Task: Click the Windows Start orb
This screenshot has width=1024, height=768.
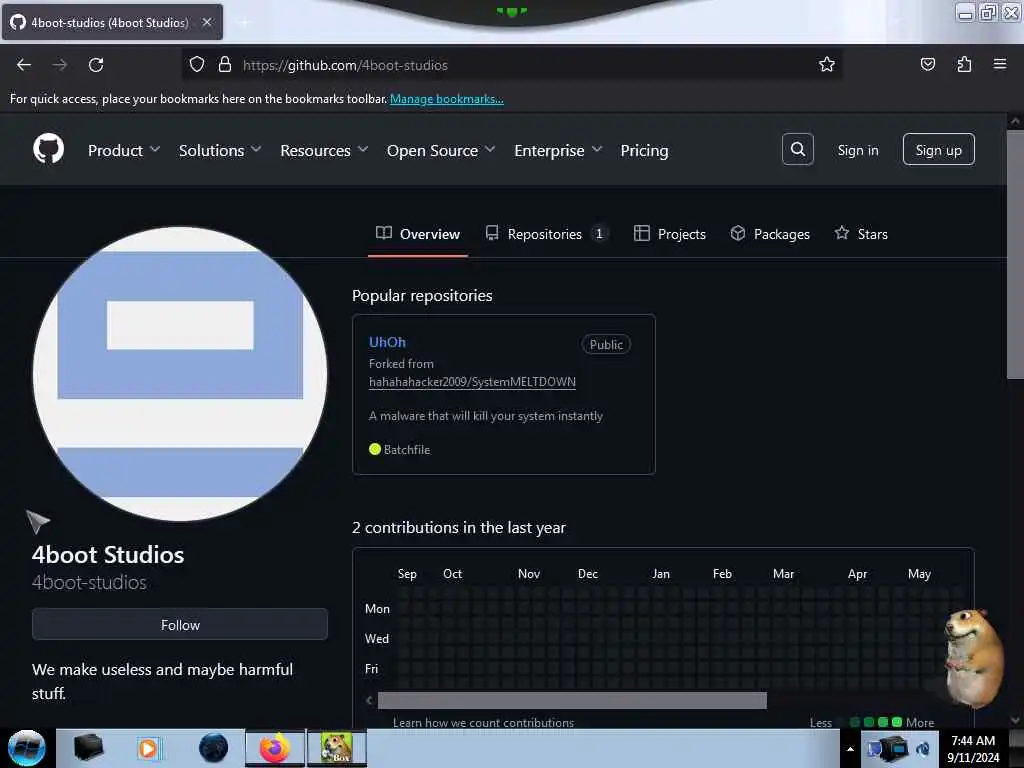Action: pyautogui.click(x=27, y=748)
